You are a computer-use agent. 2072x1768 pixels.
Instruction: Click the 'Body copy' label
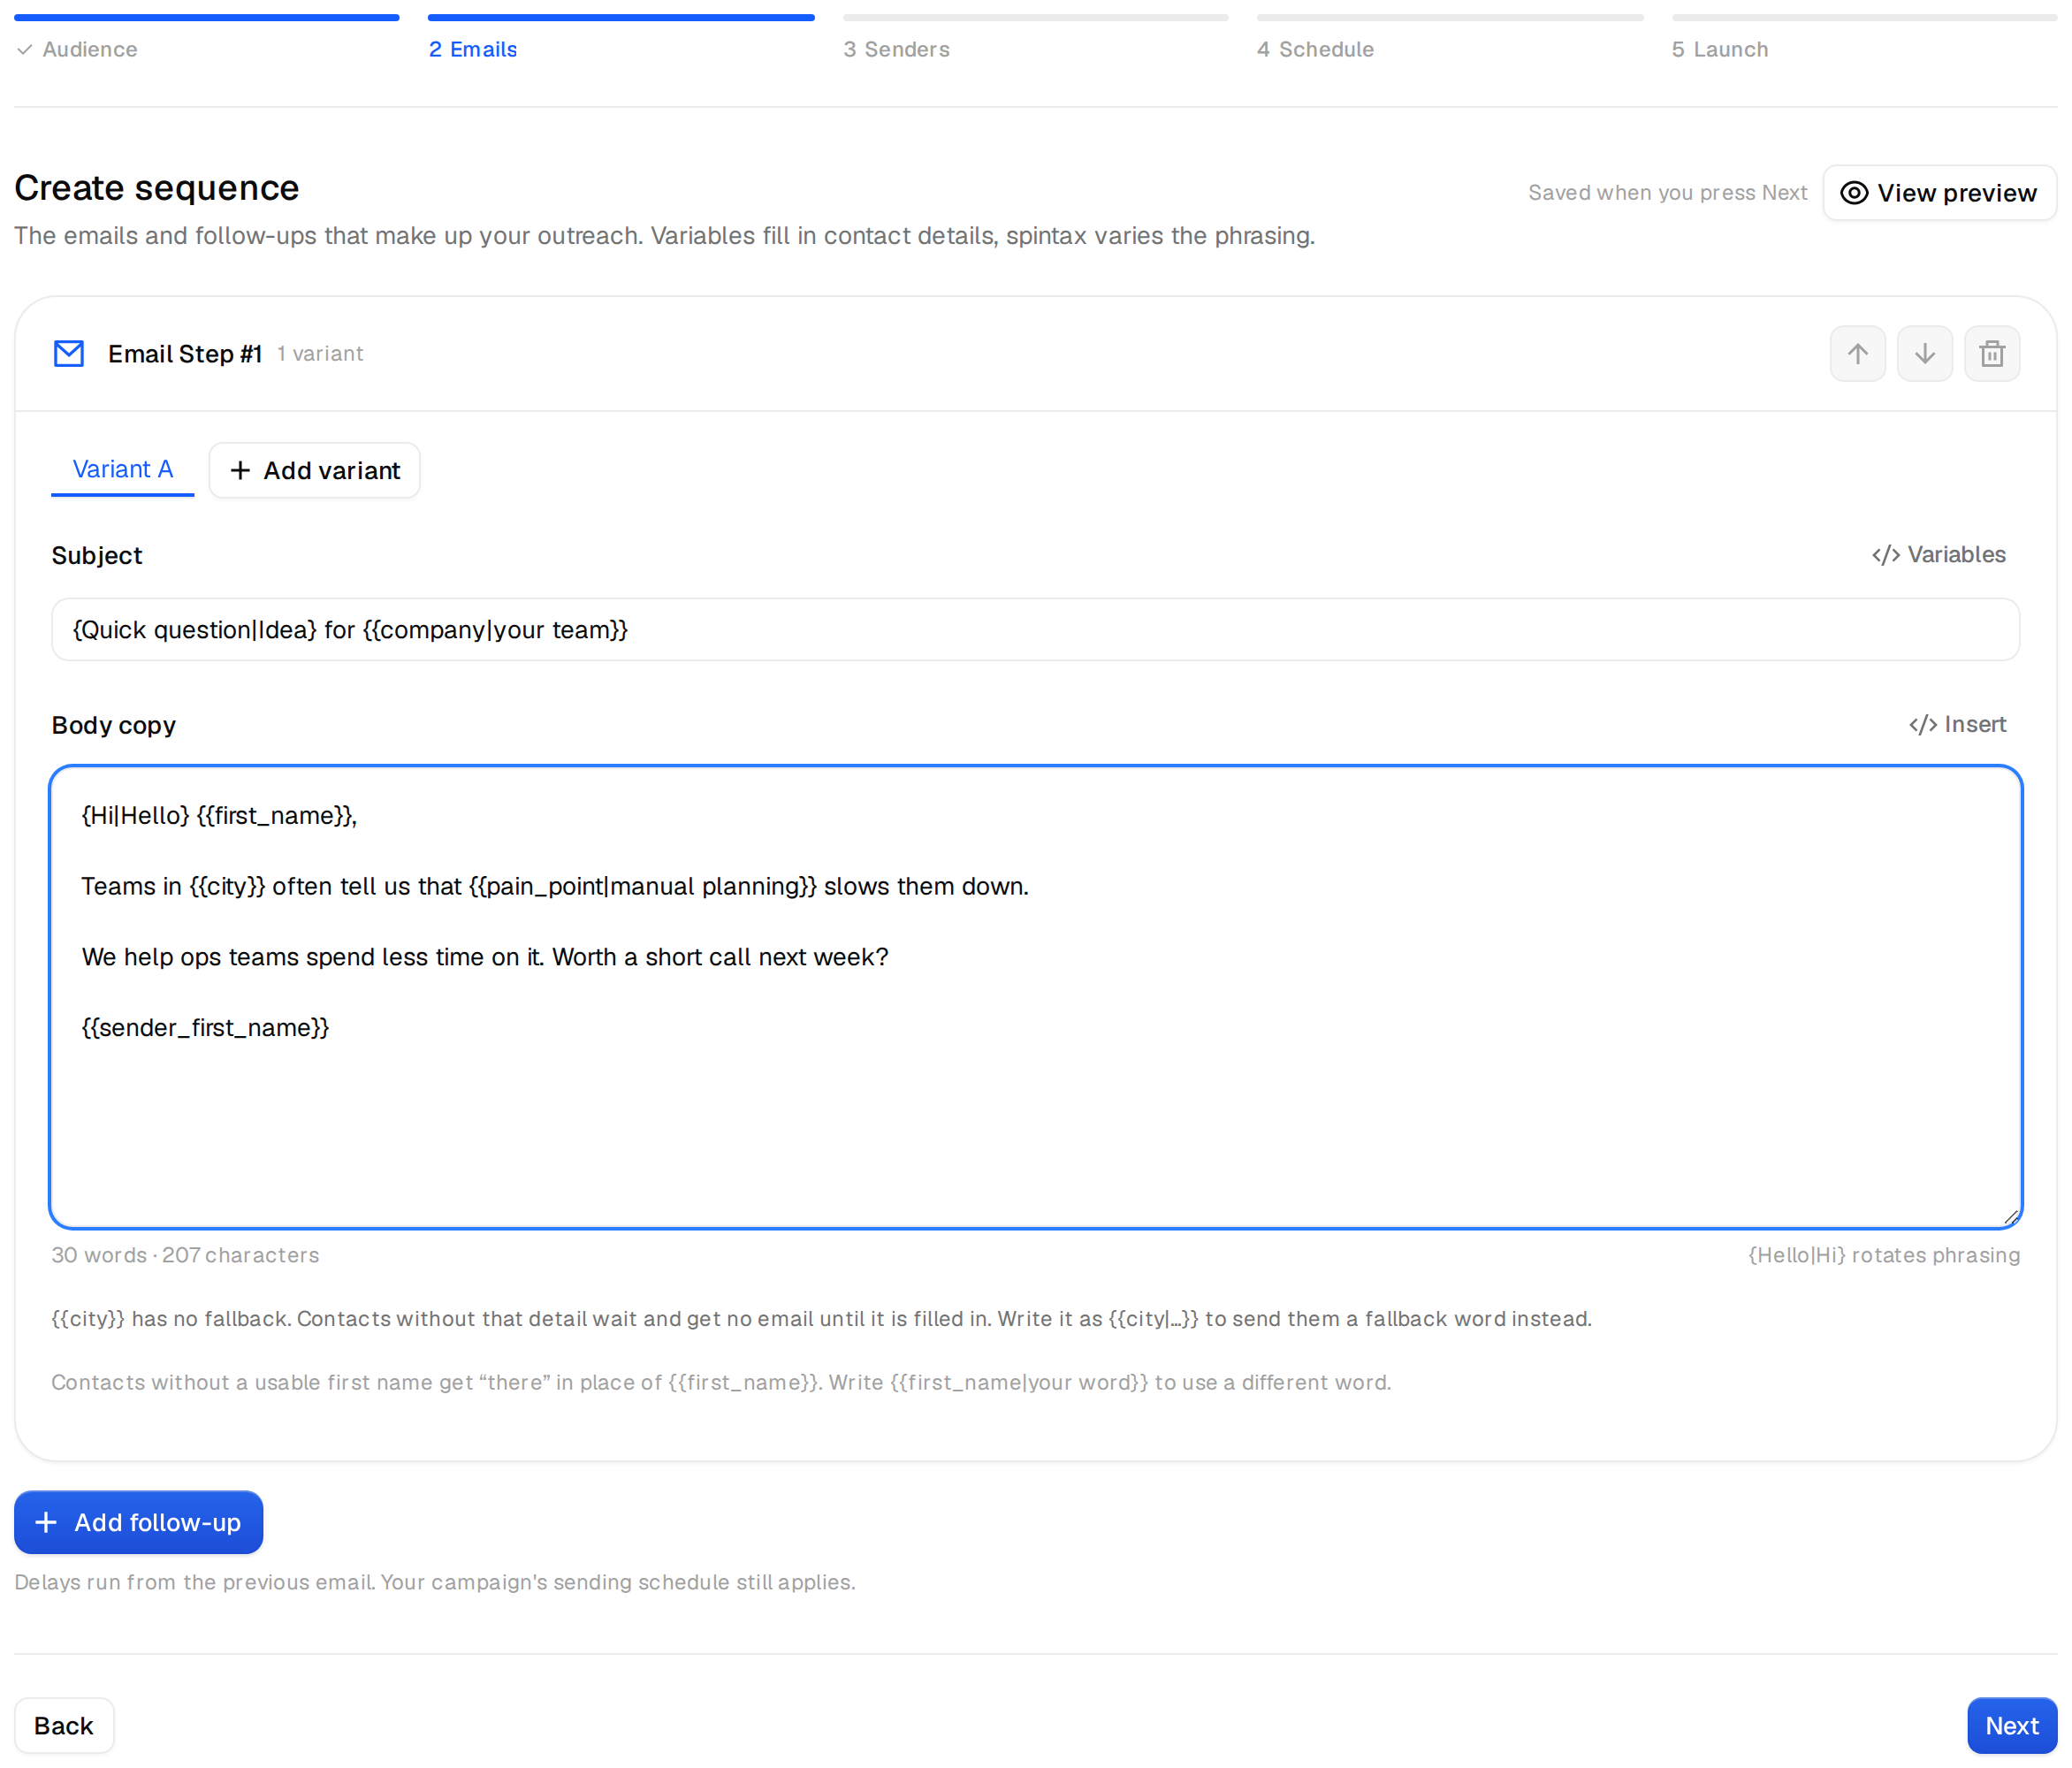[114, 725]
